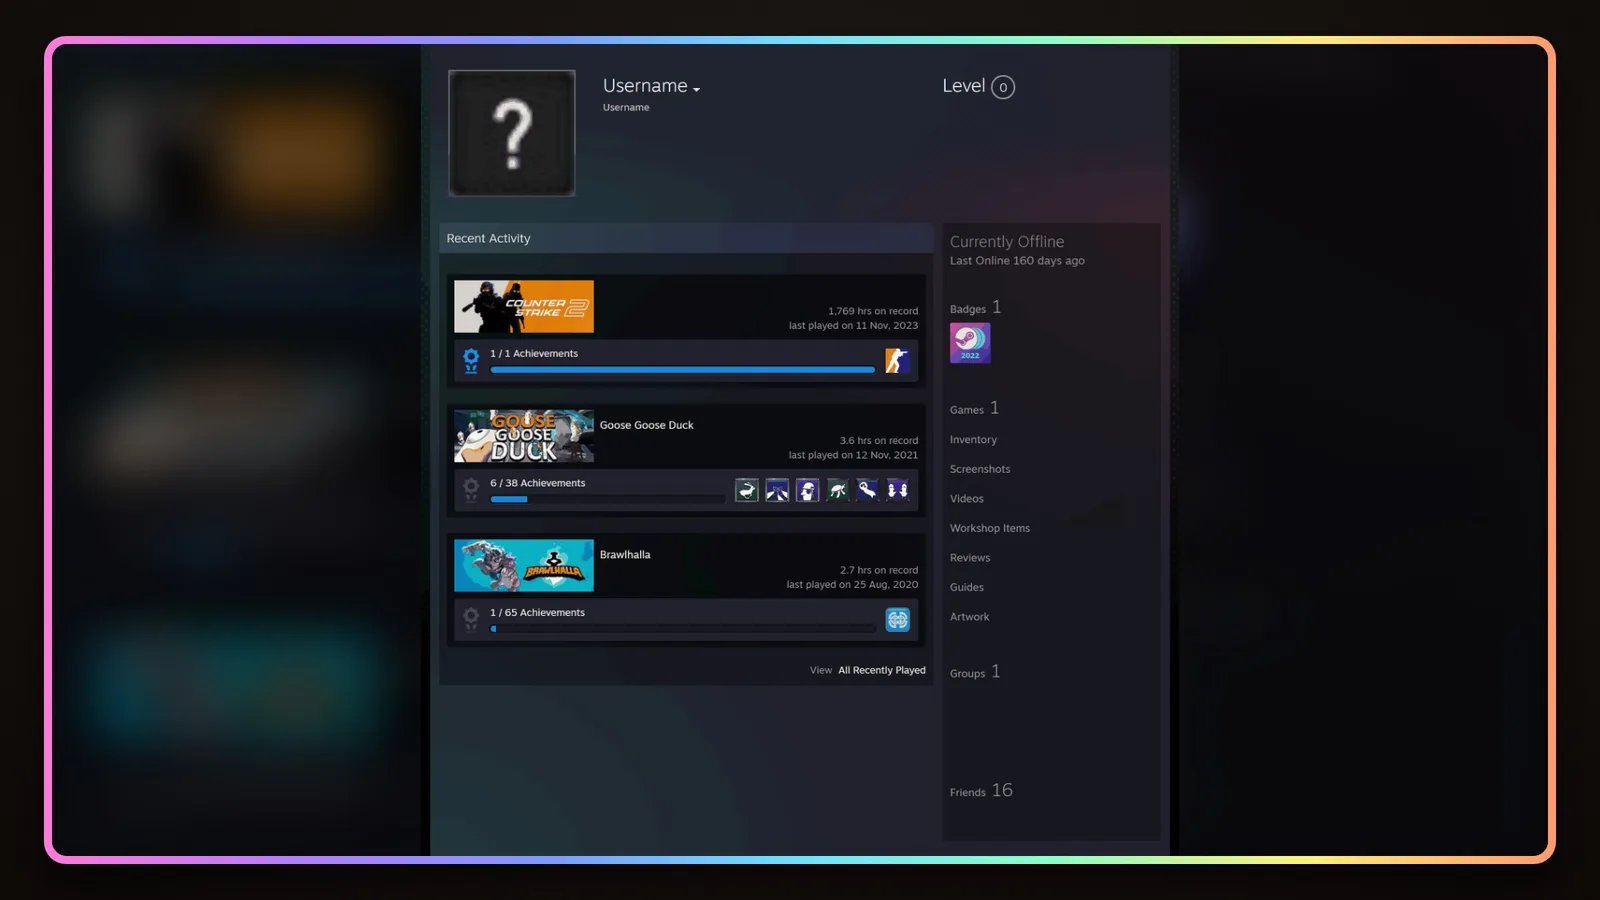
Task: Open the All Recently Played link
Action: 882,670
